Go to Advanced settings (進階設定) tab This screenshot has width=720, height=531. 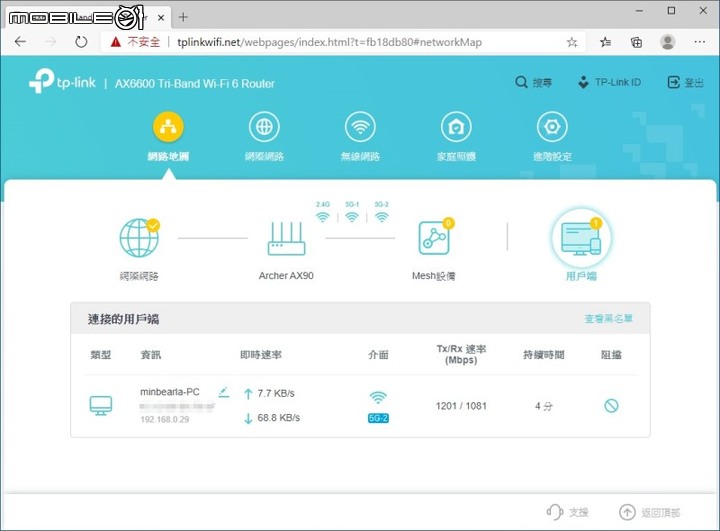point(552,136)
